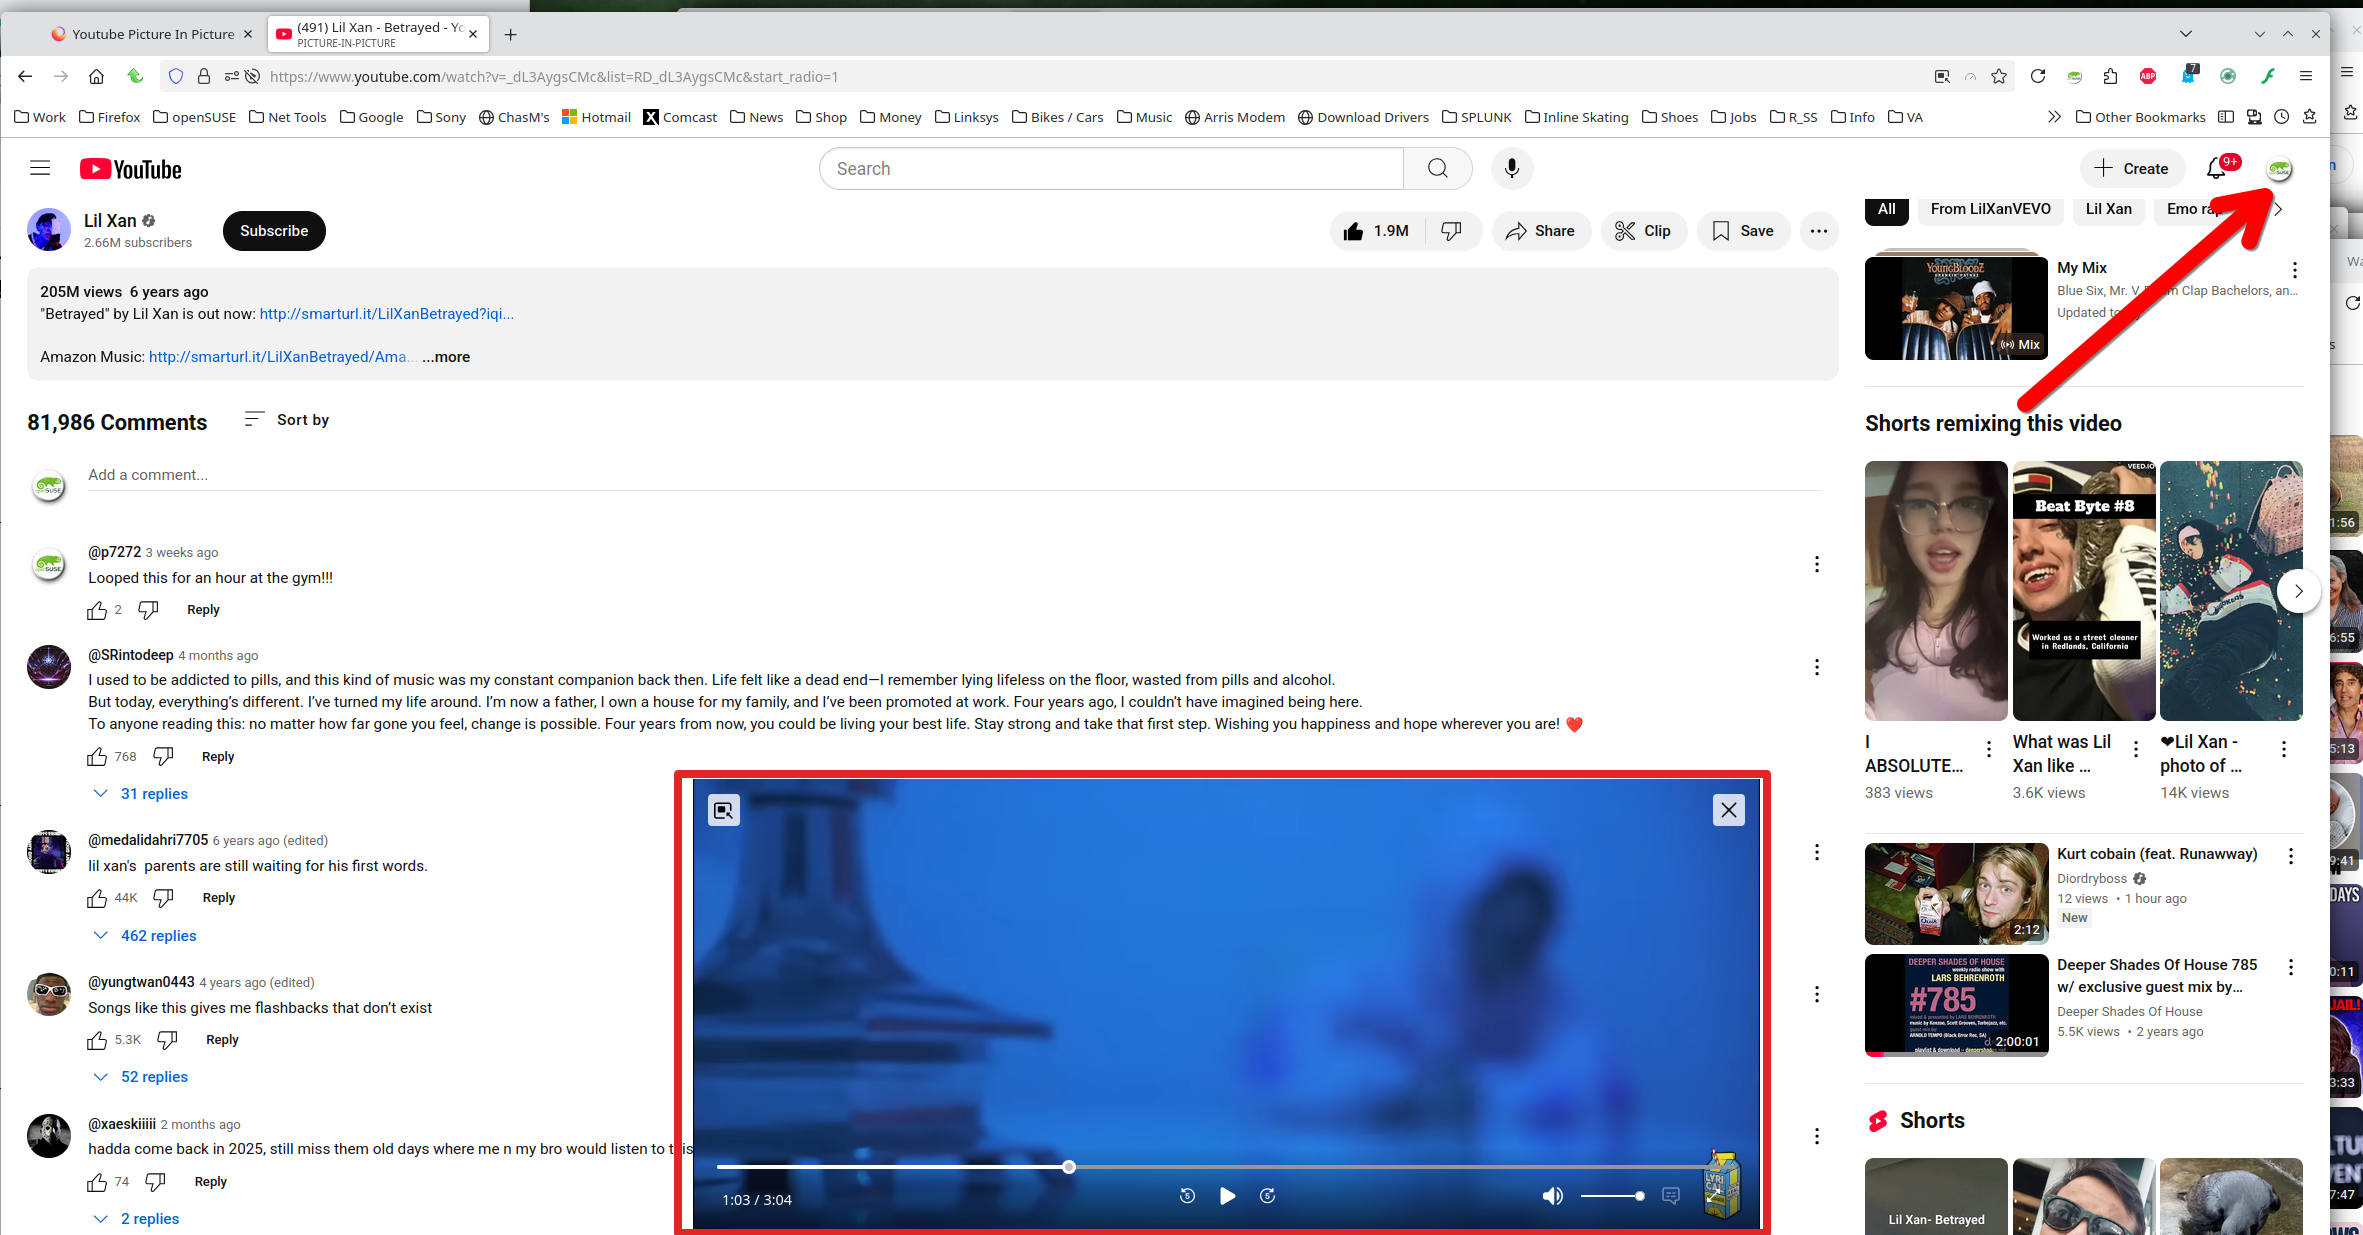Like the @xaeskiiiii comment with 74 likes

97,1182
